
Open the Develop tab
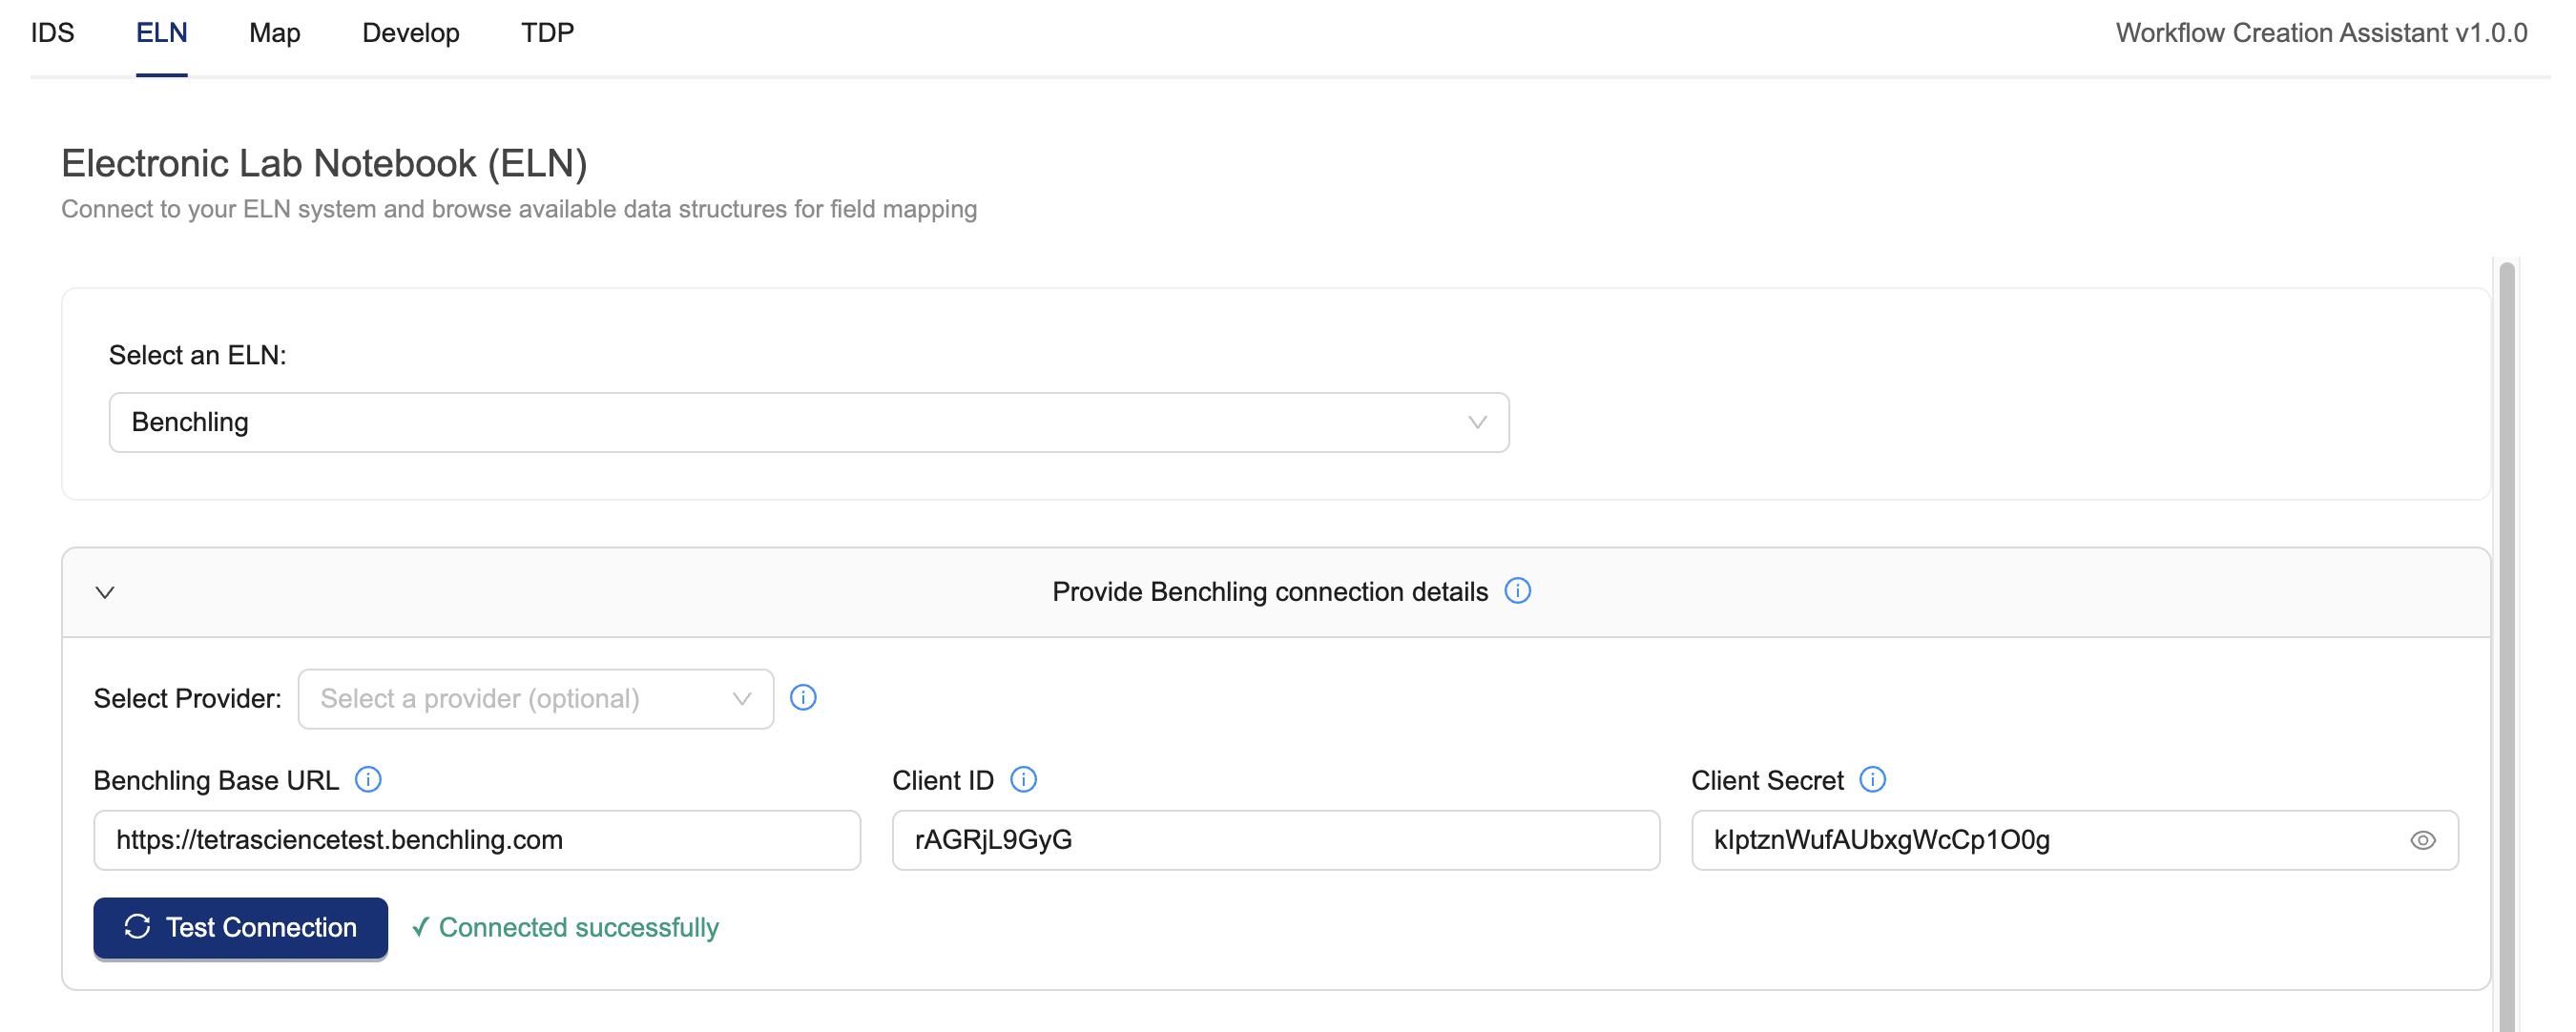410,33
